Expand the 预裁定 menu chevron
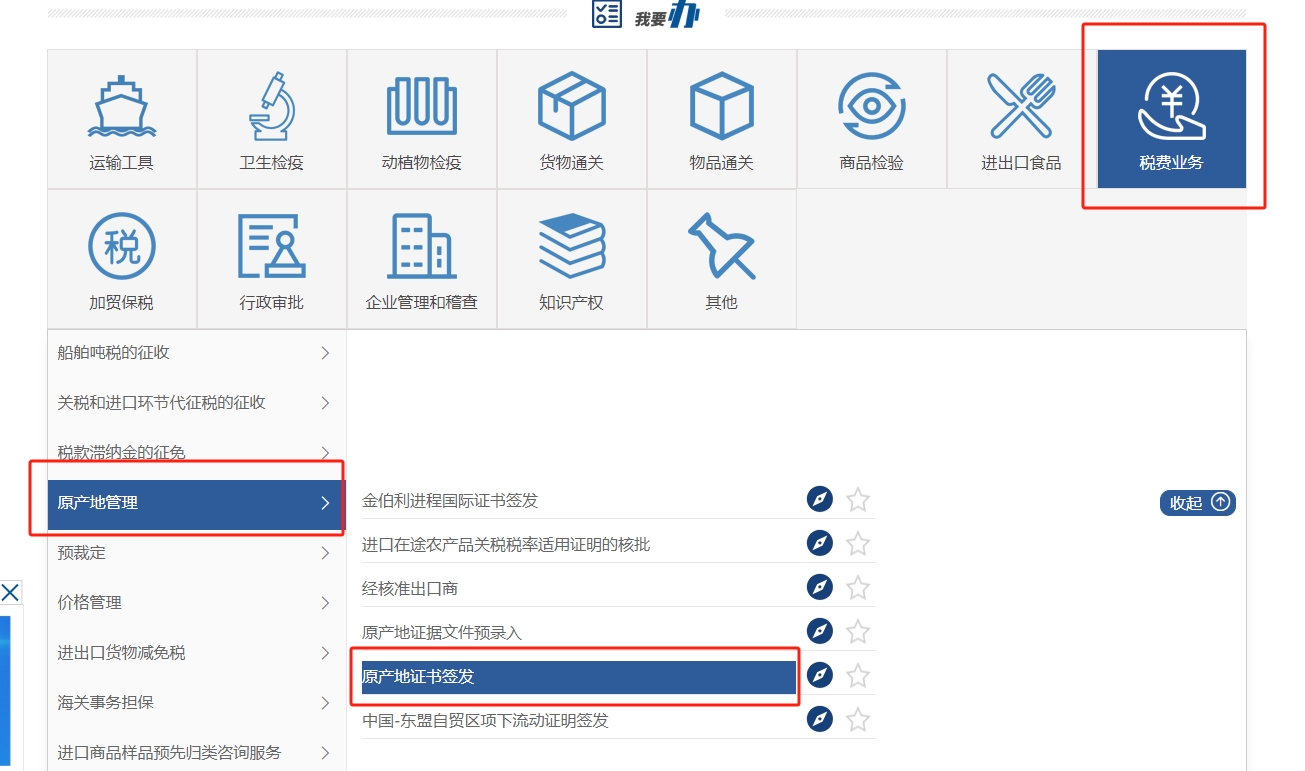This screenshot has width=1305, height=771. 325,553
